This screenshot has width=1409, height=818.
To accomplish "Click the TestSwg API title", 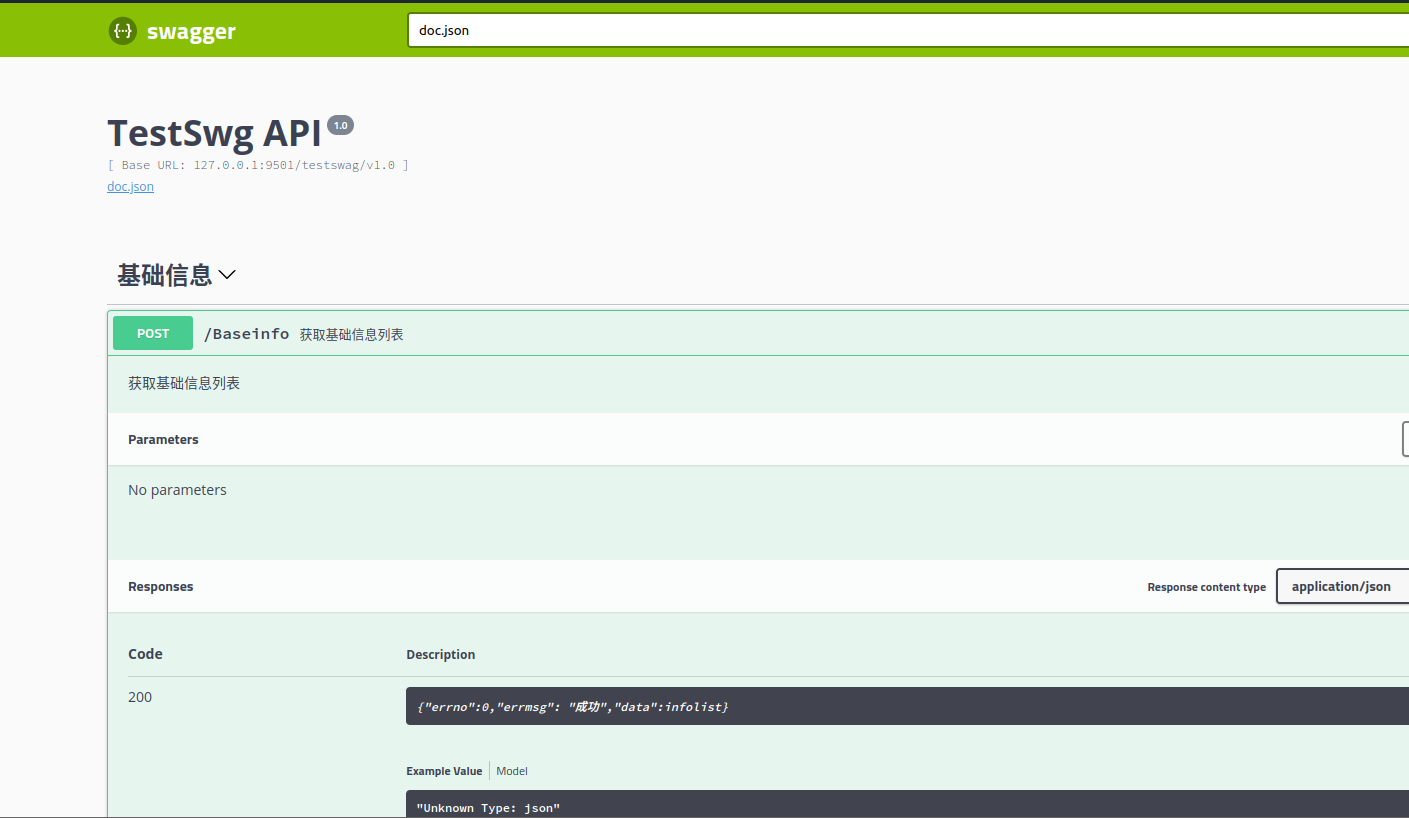I will (x=214, y=133).
